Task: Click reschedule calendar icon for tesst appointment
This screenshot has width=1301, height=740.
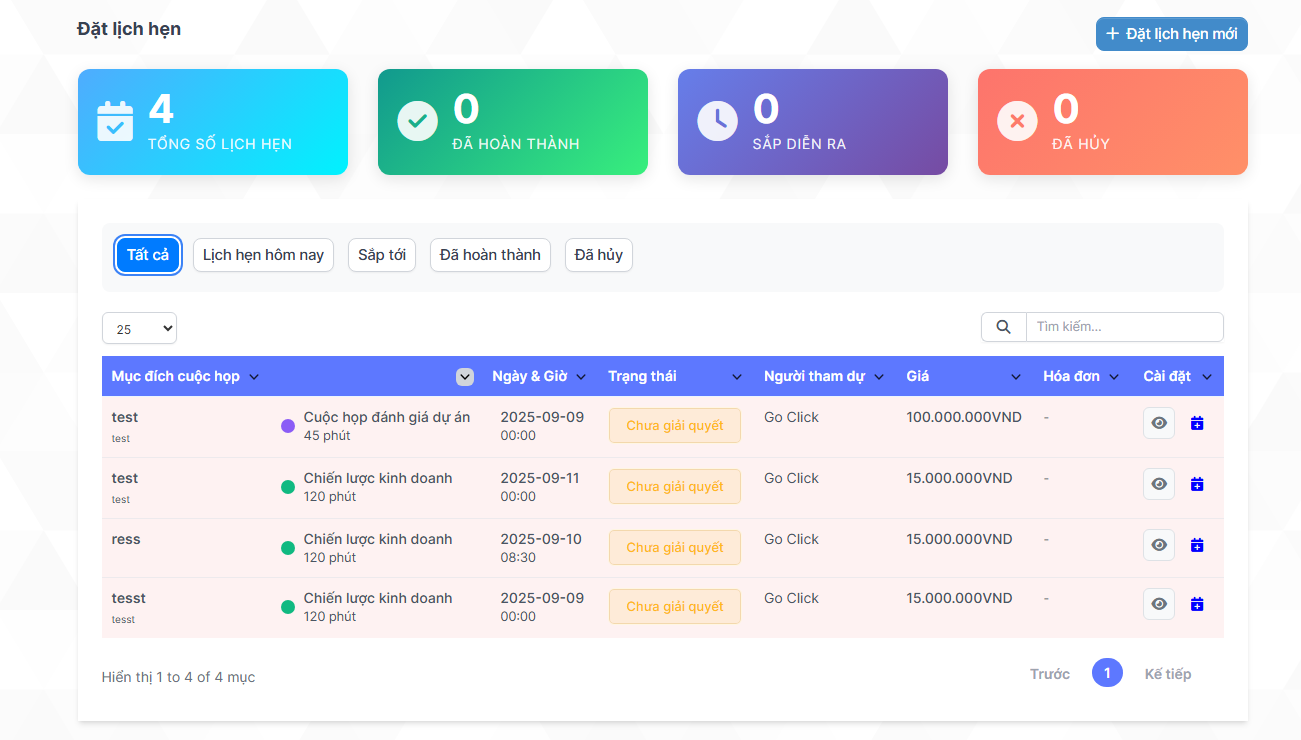Action: [1197, 605]
